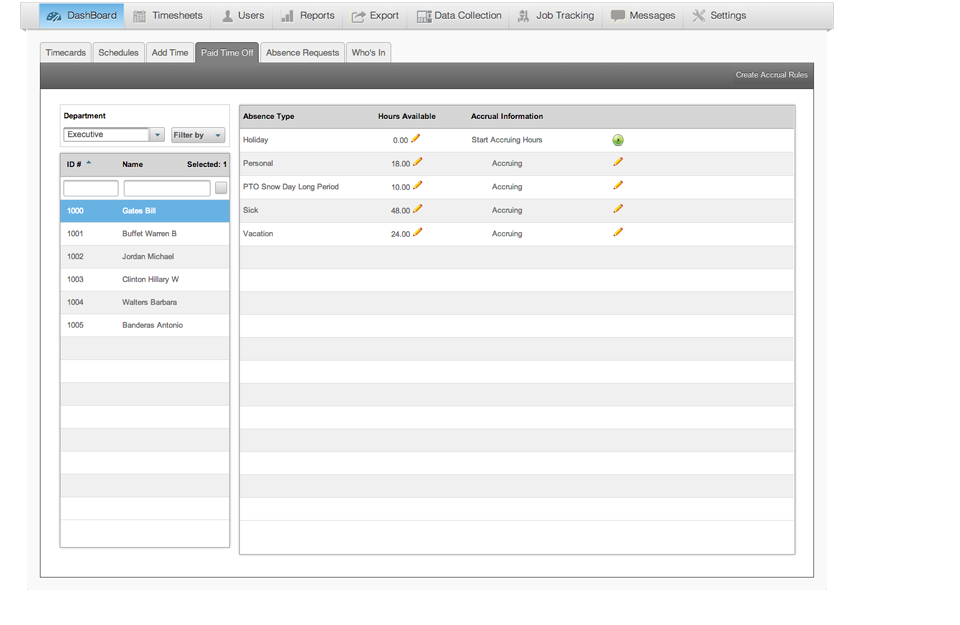Image resolution: width=960 pixels, height=625 pixels.
Task: Click Create Accrual Rules link
Action: (771, 75)
